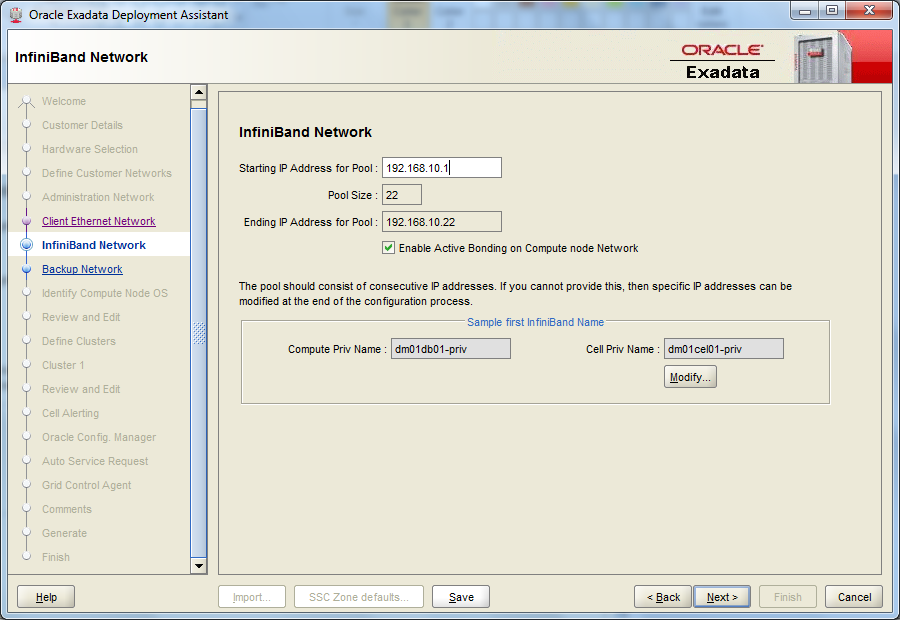Click the Ending IP Address for Pool field
This screenshot has height=622, width=900.
[x=442, y=221]
